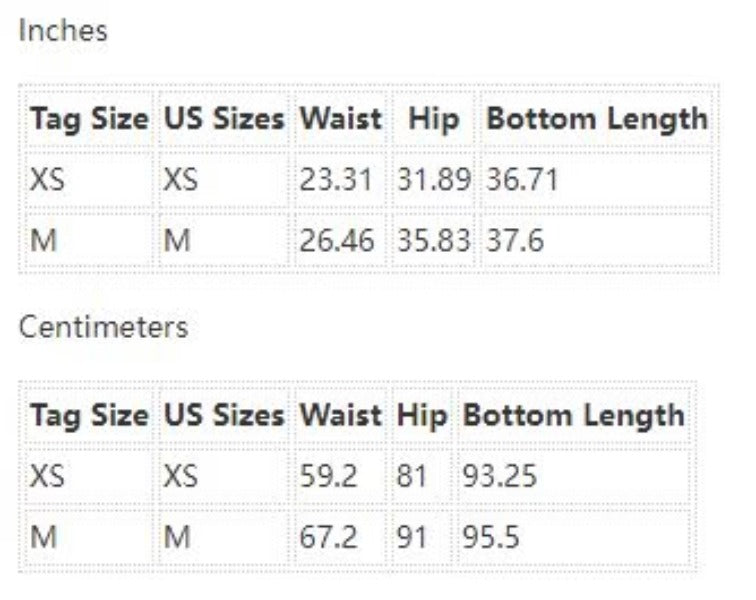Click the Centimeters heading text
Viewport: 756px width, 600px height.
click(x=104, y=327)
